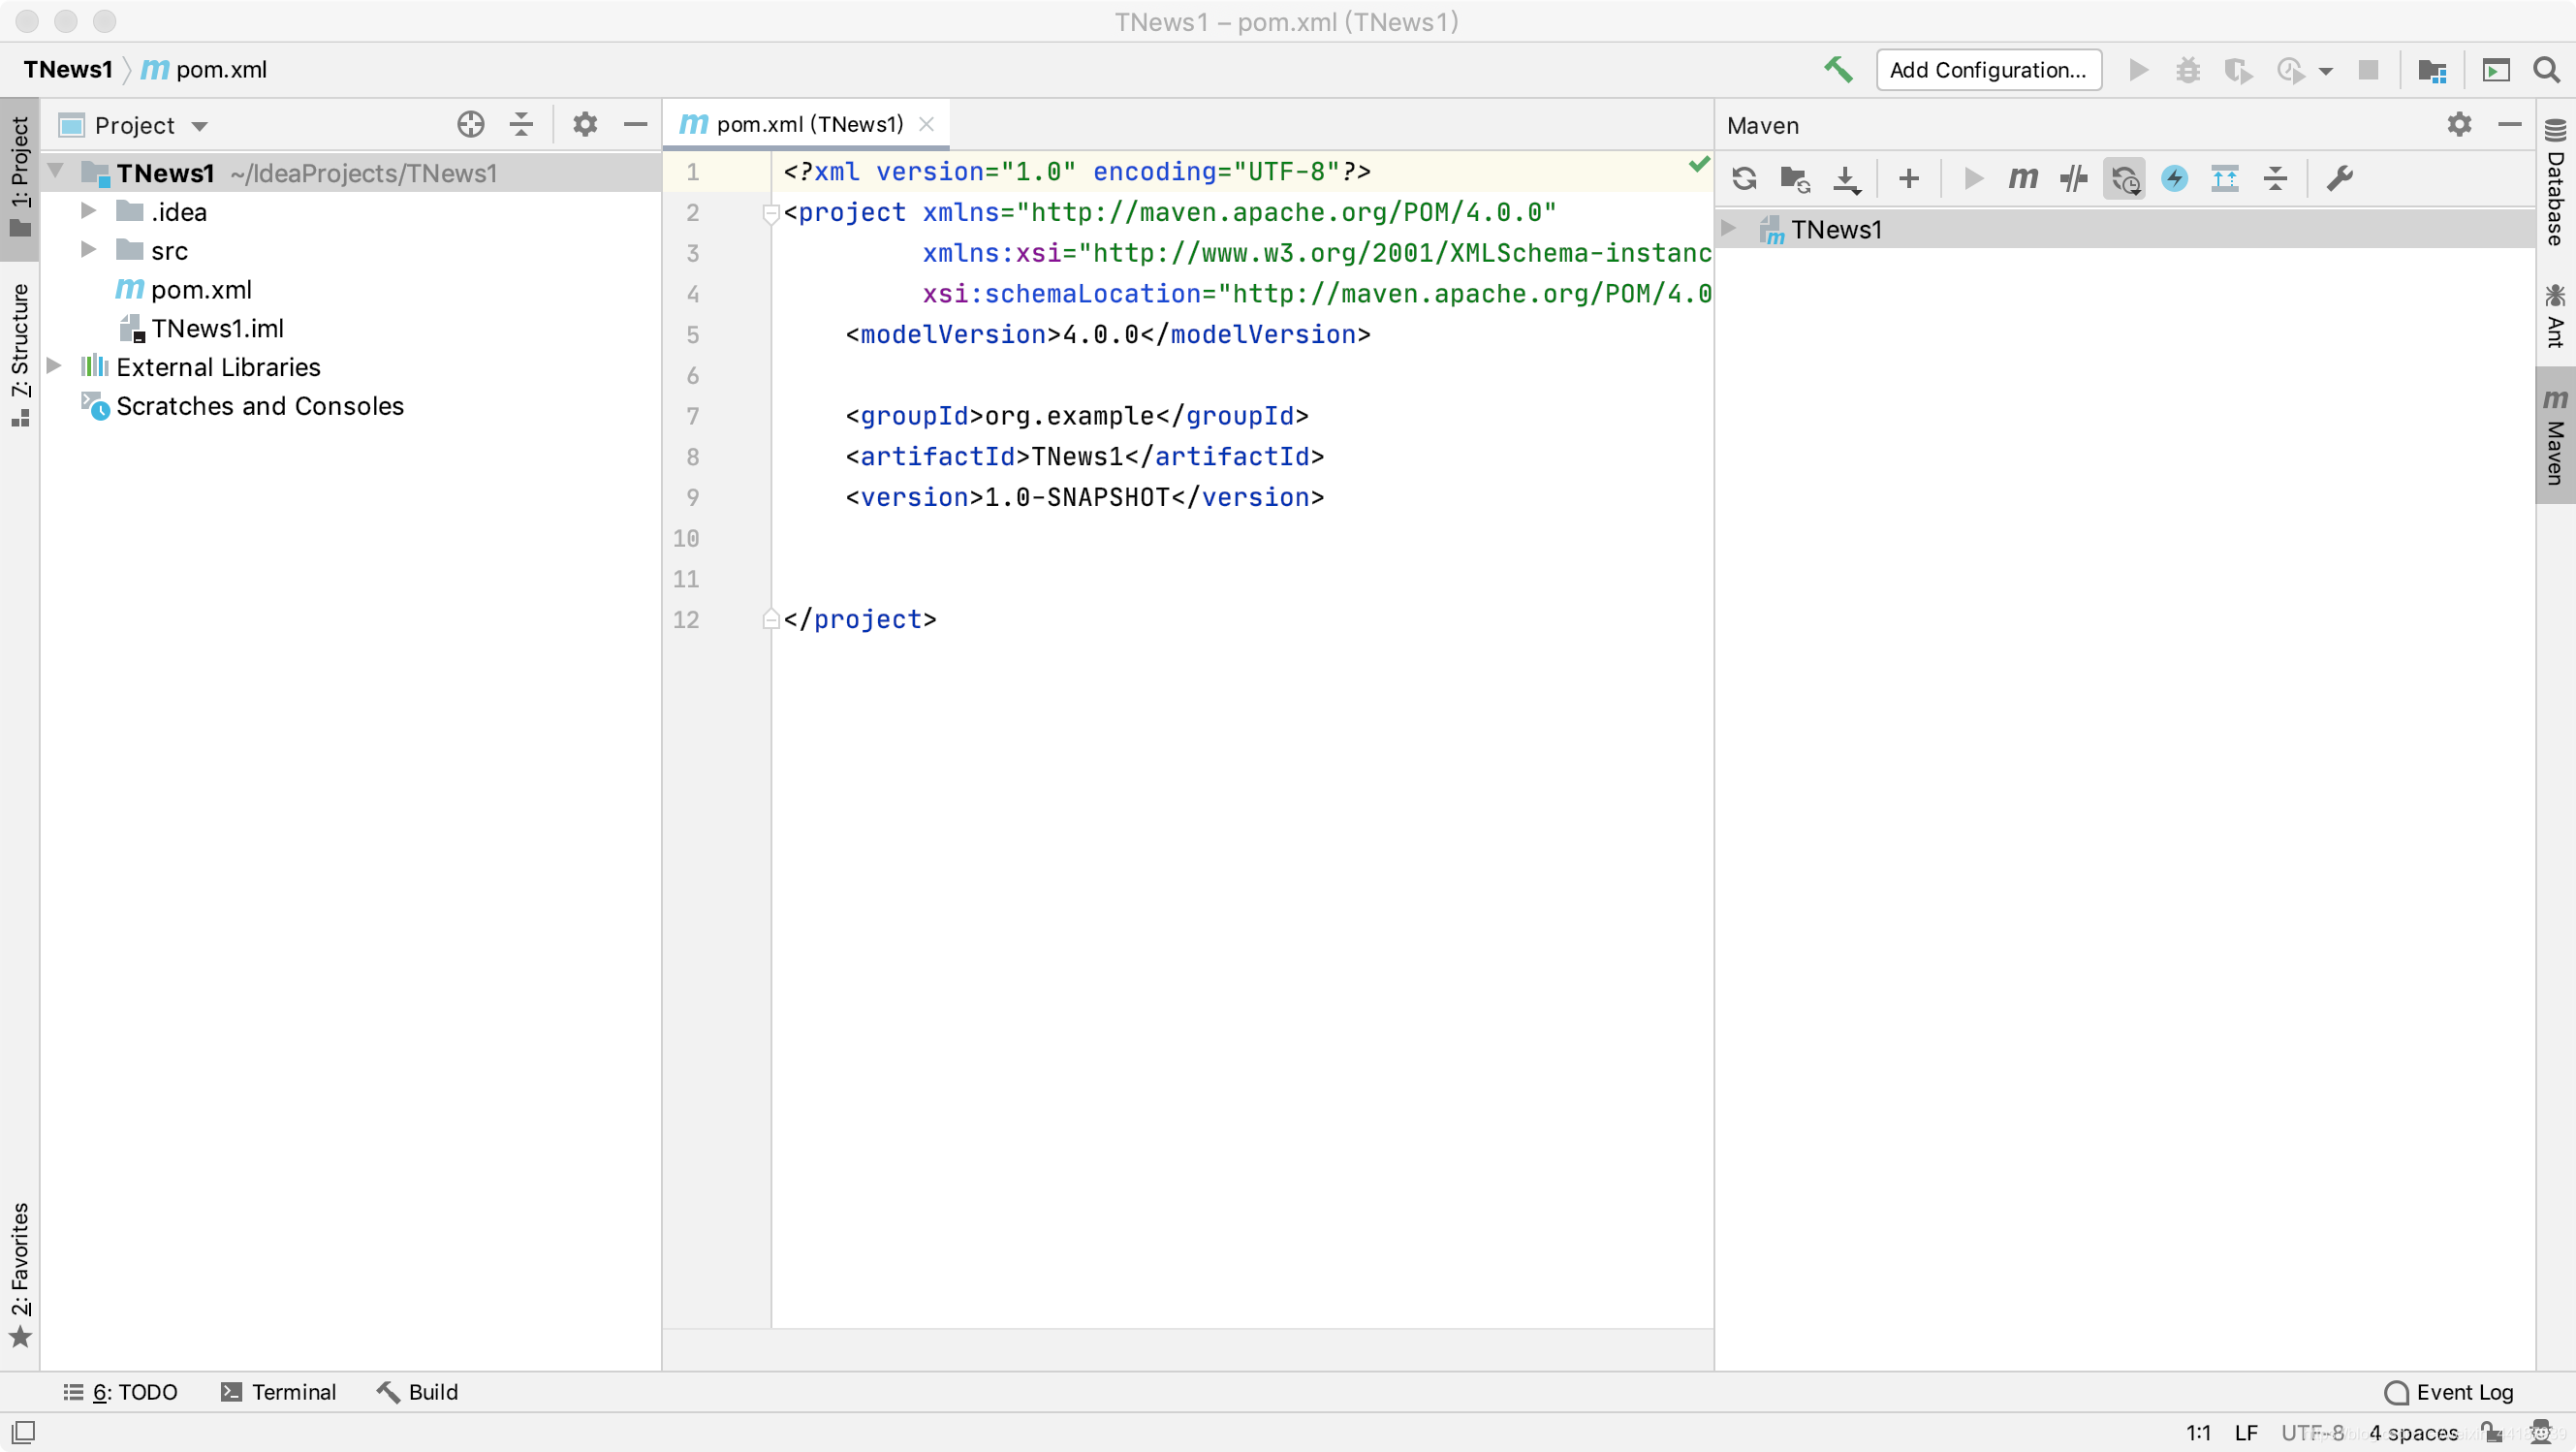Viewport: 2576px width, 1452px height.
Task: Toggle Maven side tab
Action: (x=2555, y=436)
